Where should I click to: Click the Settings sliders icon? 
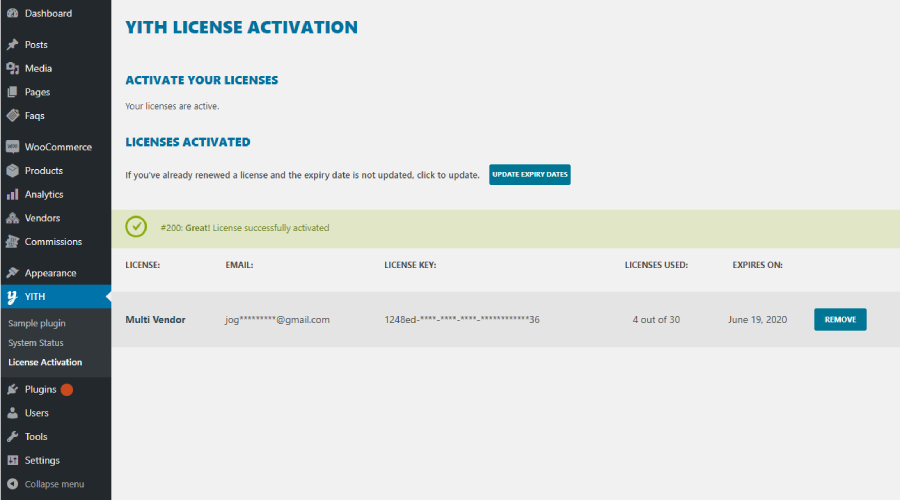[12, 461]
